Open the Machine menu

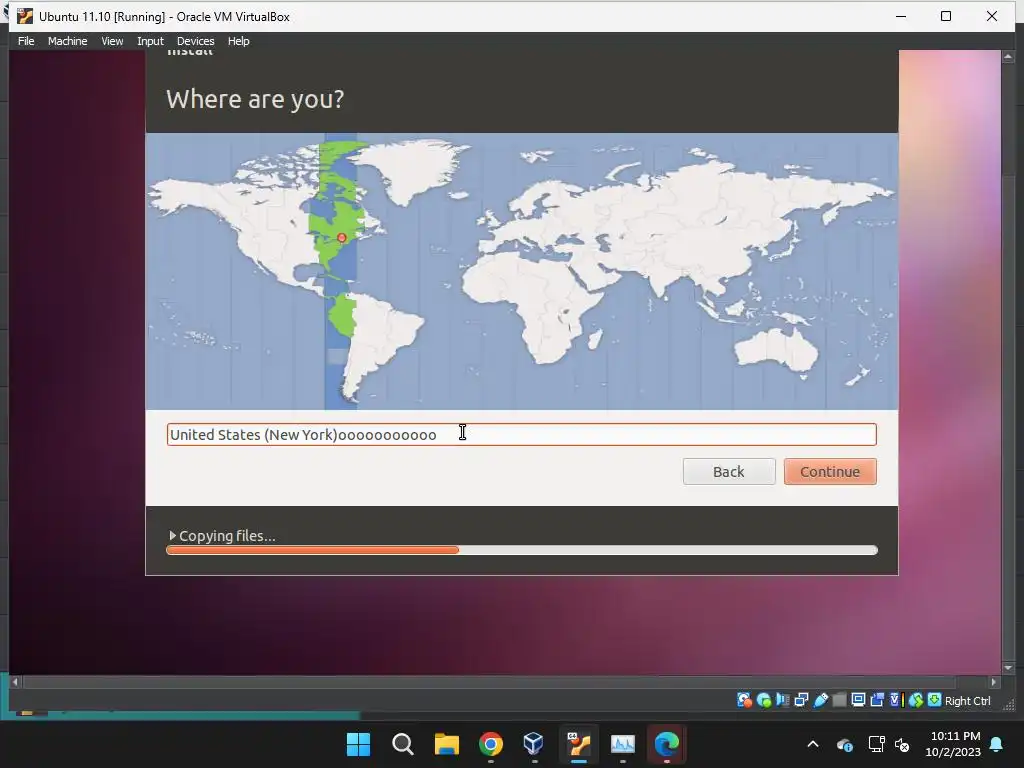[67, 41]
